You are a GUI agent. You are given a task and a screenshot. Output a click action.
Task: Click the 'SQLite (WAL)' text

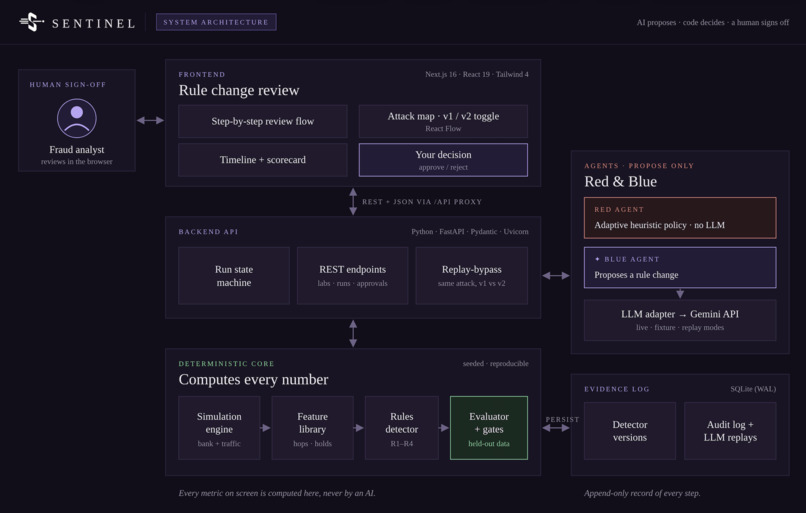point(753,389)
